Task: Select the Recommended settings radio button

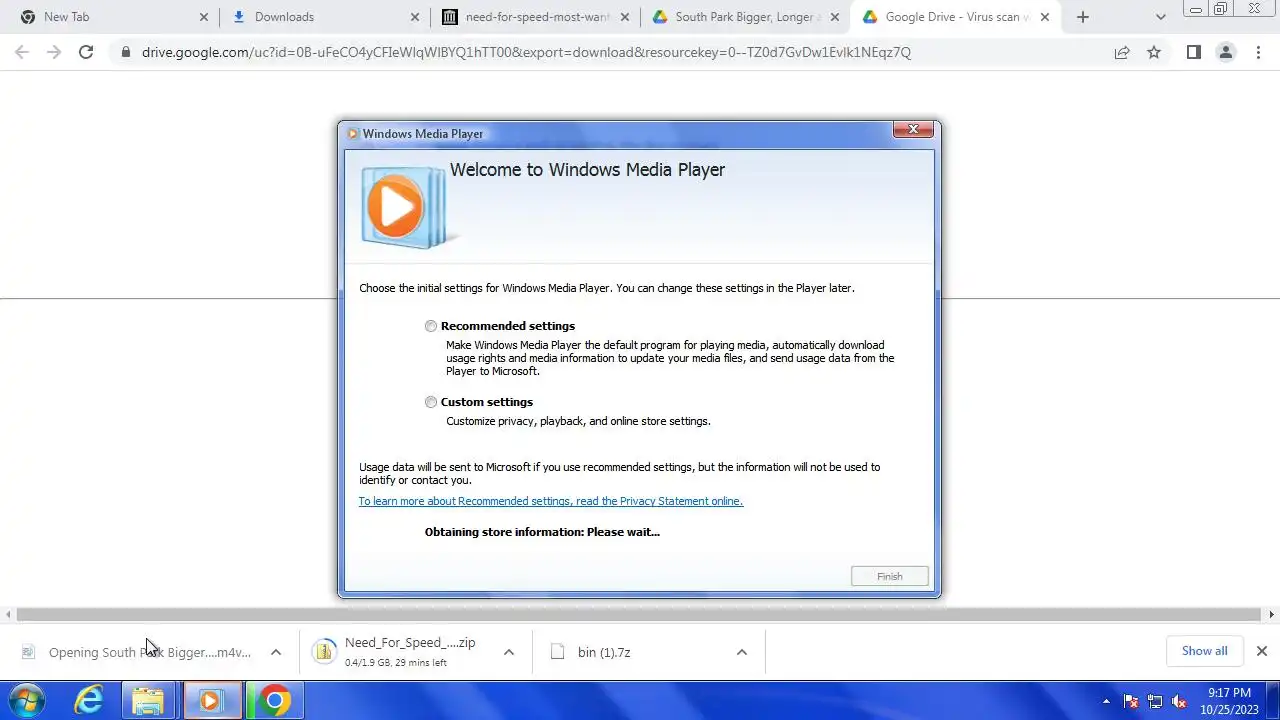Action: [x=431, y=326]
